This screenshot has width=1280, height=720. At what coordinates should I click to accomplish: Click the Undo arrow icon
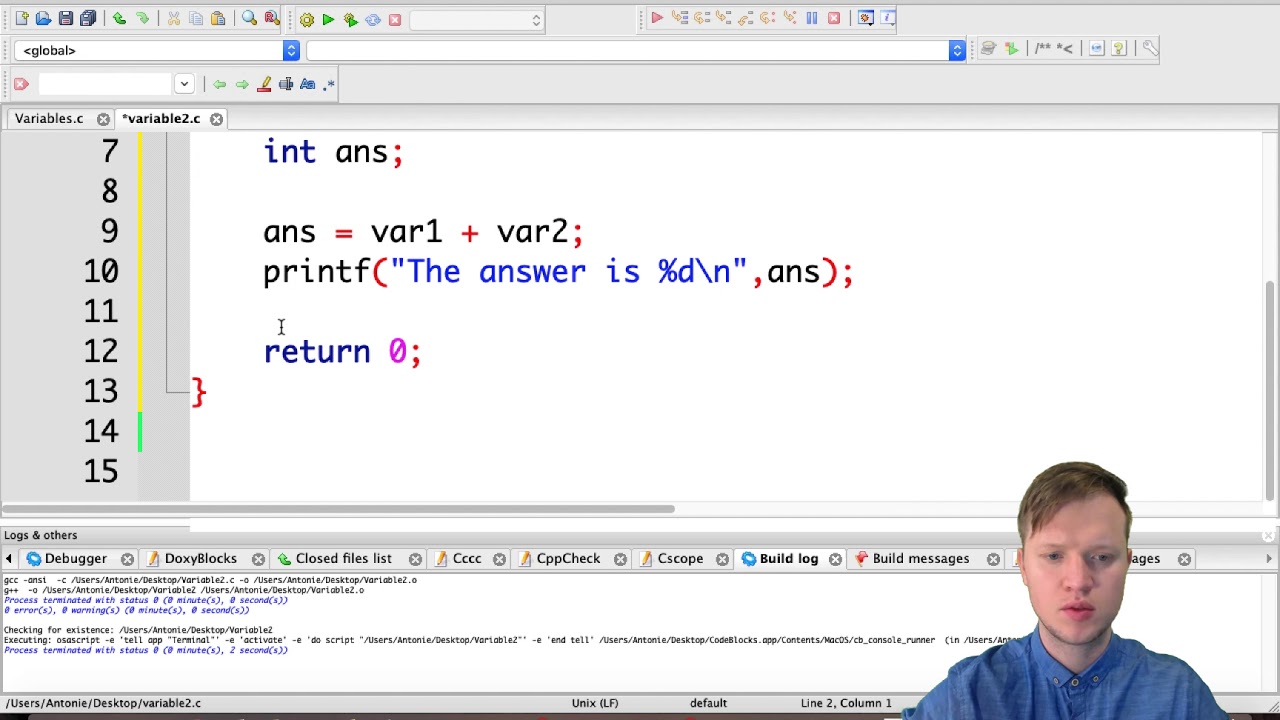coord(119,18)
